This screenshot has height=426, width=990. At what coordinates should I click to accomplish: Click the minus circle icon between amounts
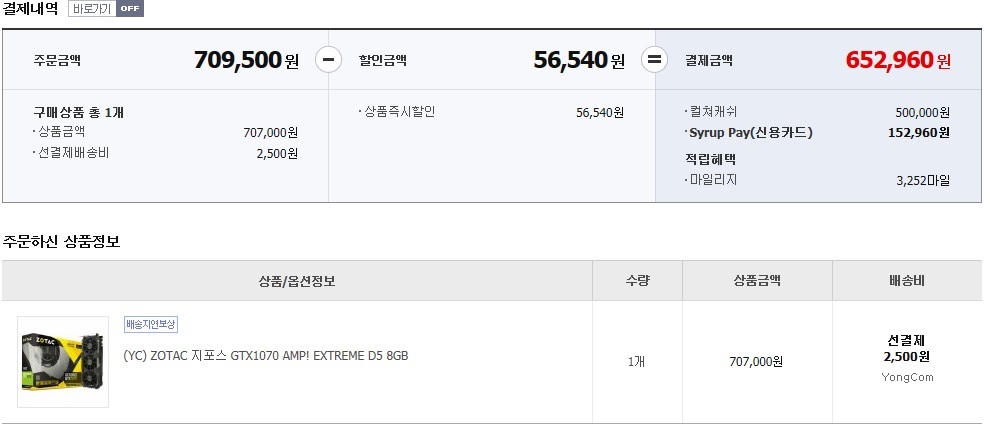(328, 60)
